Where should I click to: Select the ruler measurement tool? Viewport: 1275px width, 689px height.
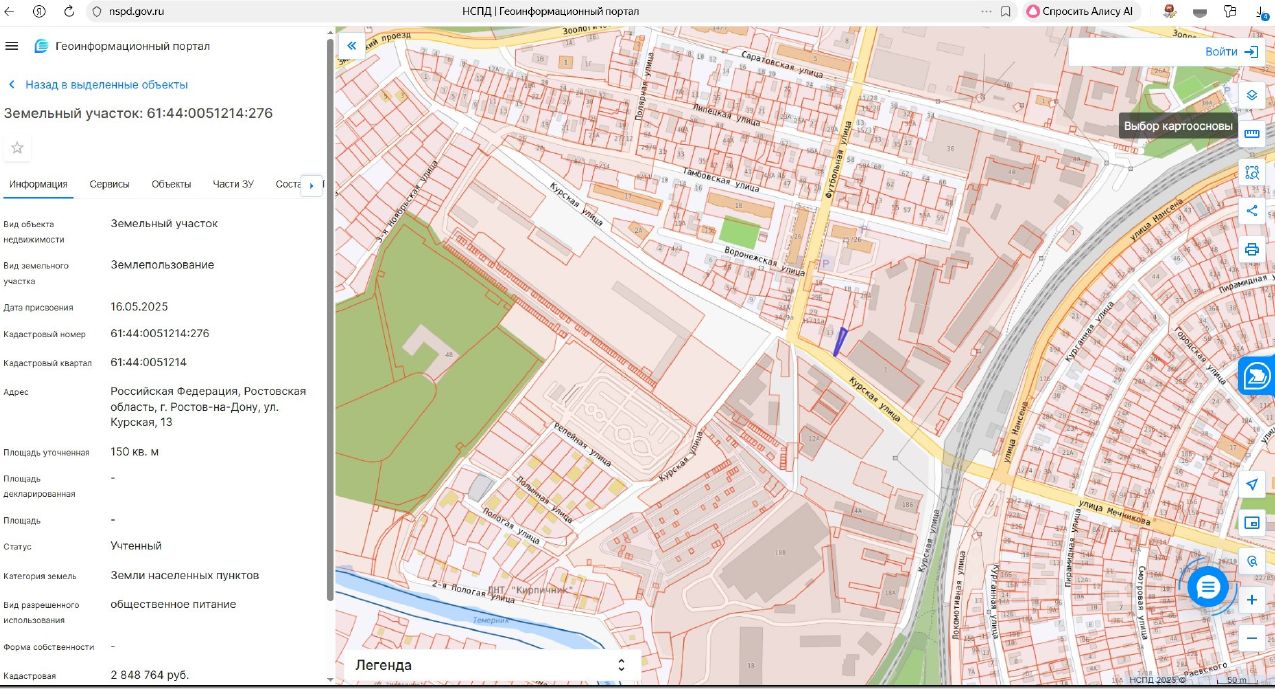click(1251, 133)
